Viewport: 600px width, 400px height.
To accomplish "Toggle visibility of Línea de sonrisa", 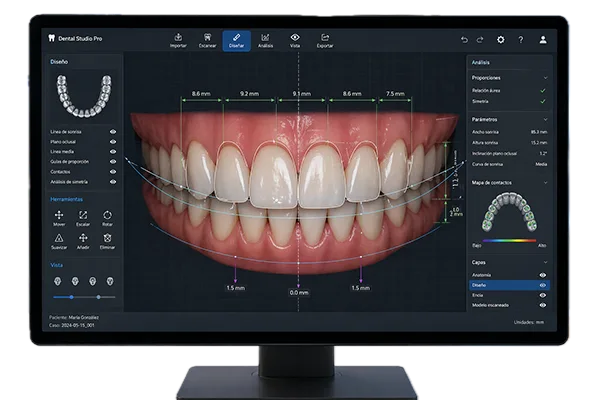I will click(113, 132).
